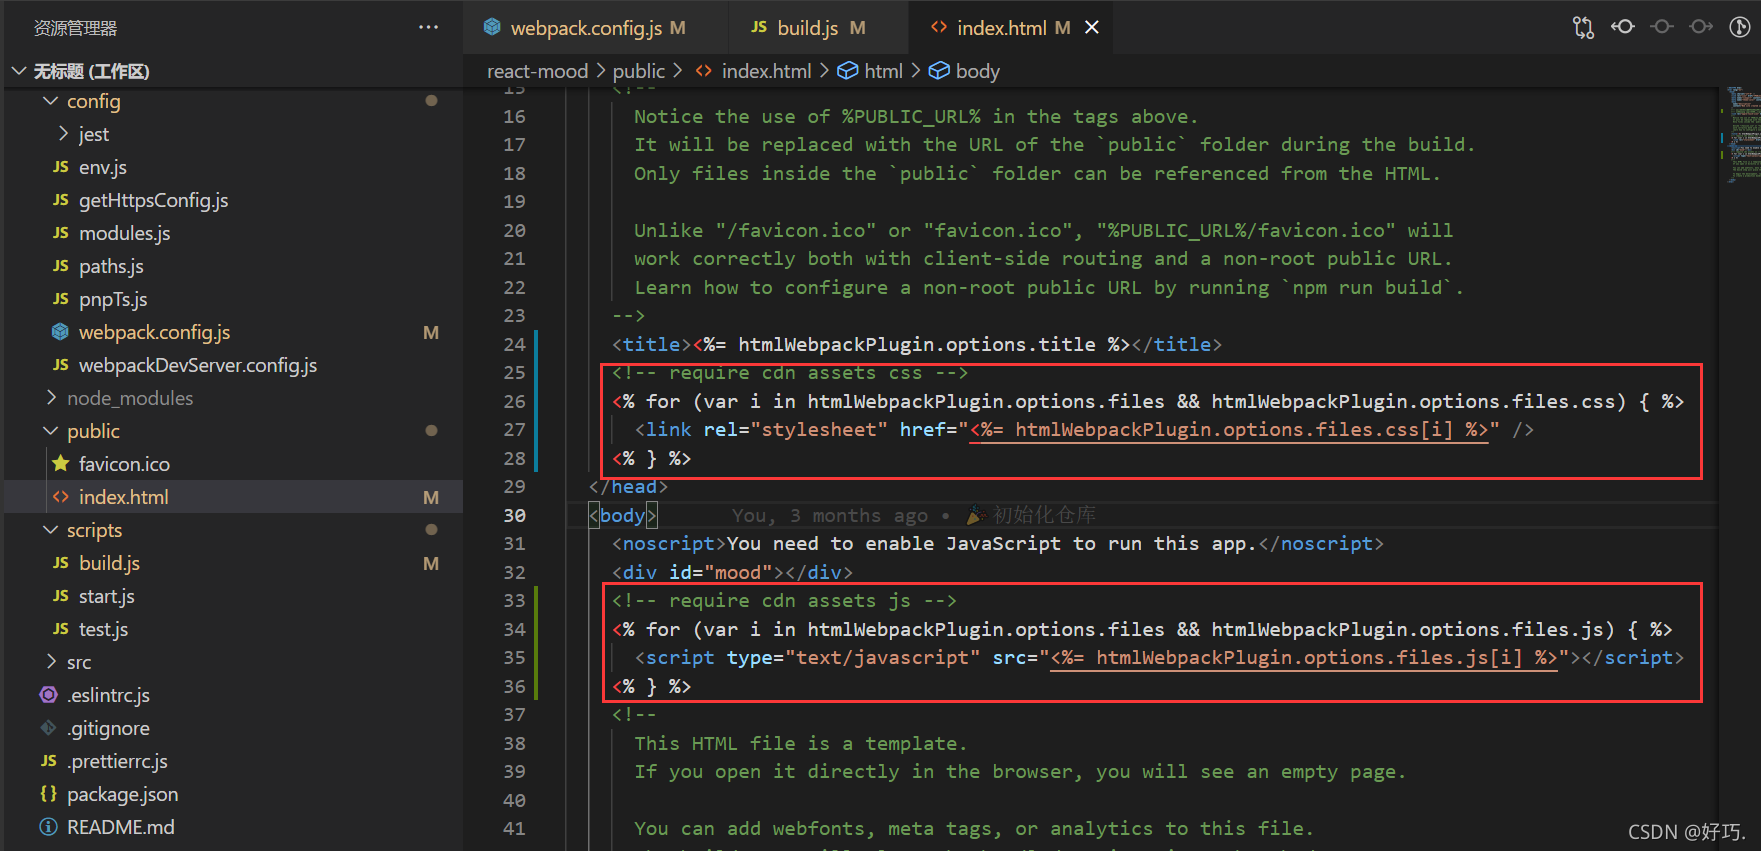The height and width of the screenshot is (851, 1761).
Task: Close the index.html editor tab
Action: [1092, 28]
